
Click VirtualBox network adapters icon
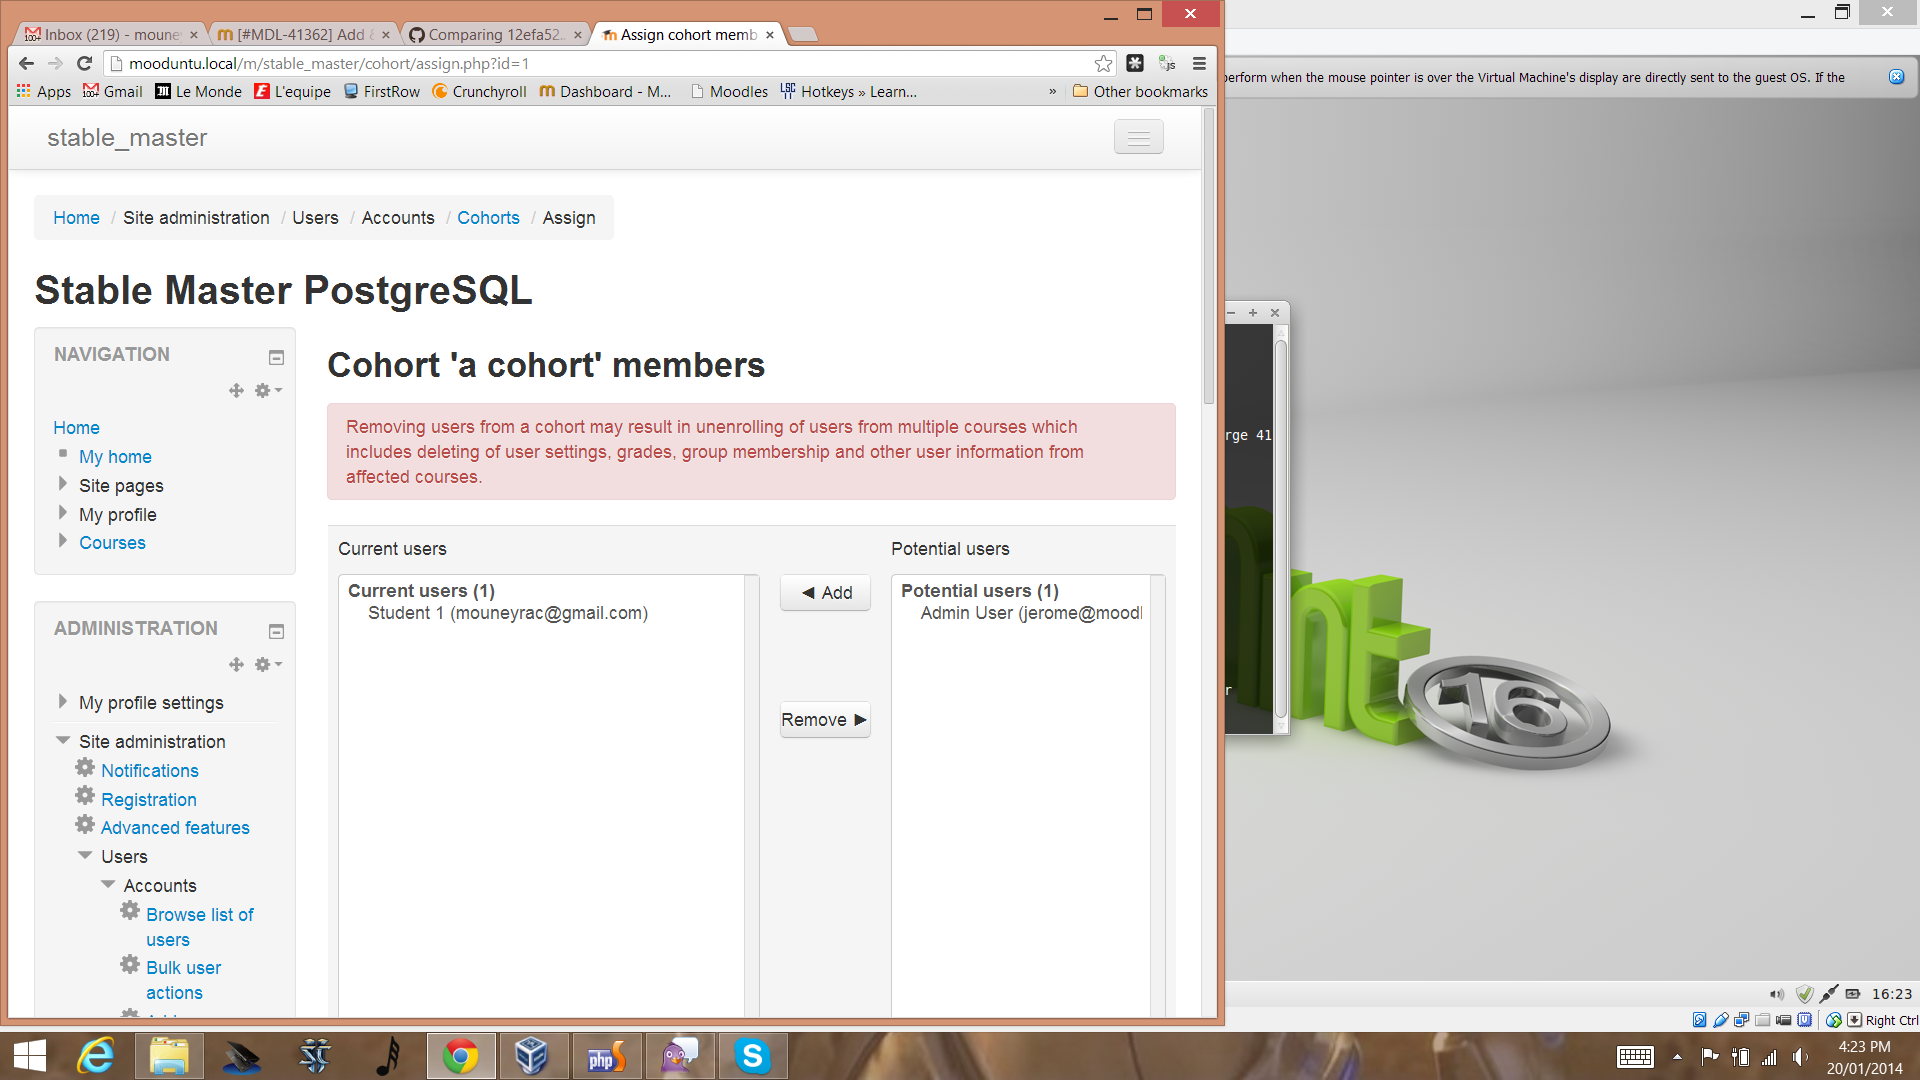pos(1741,1020)
